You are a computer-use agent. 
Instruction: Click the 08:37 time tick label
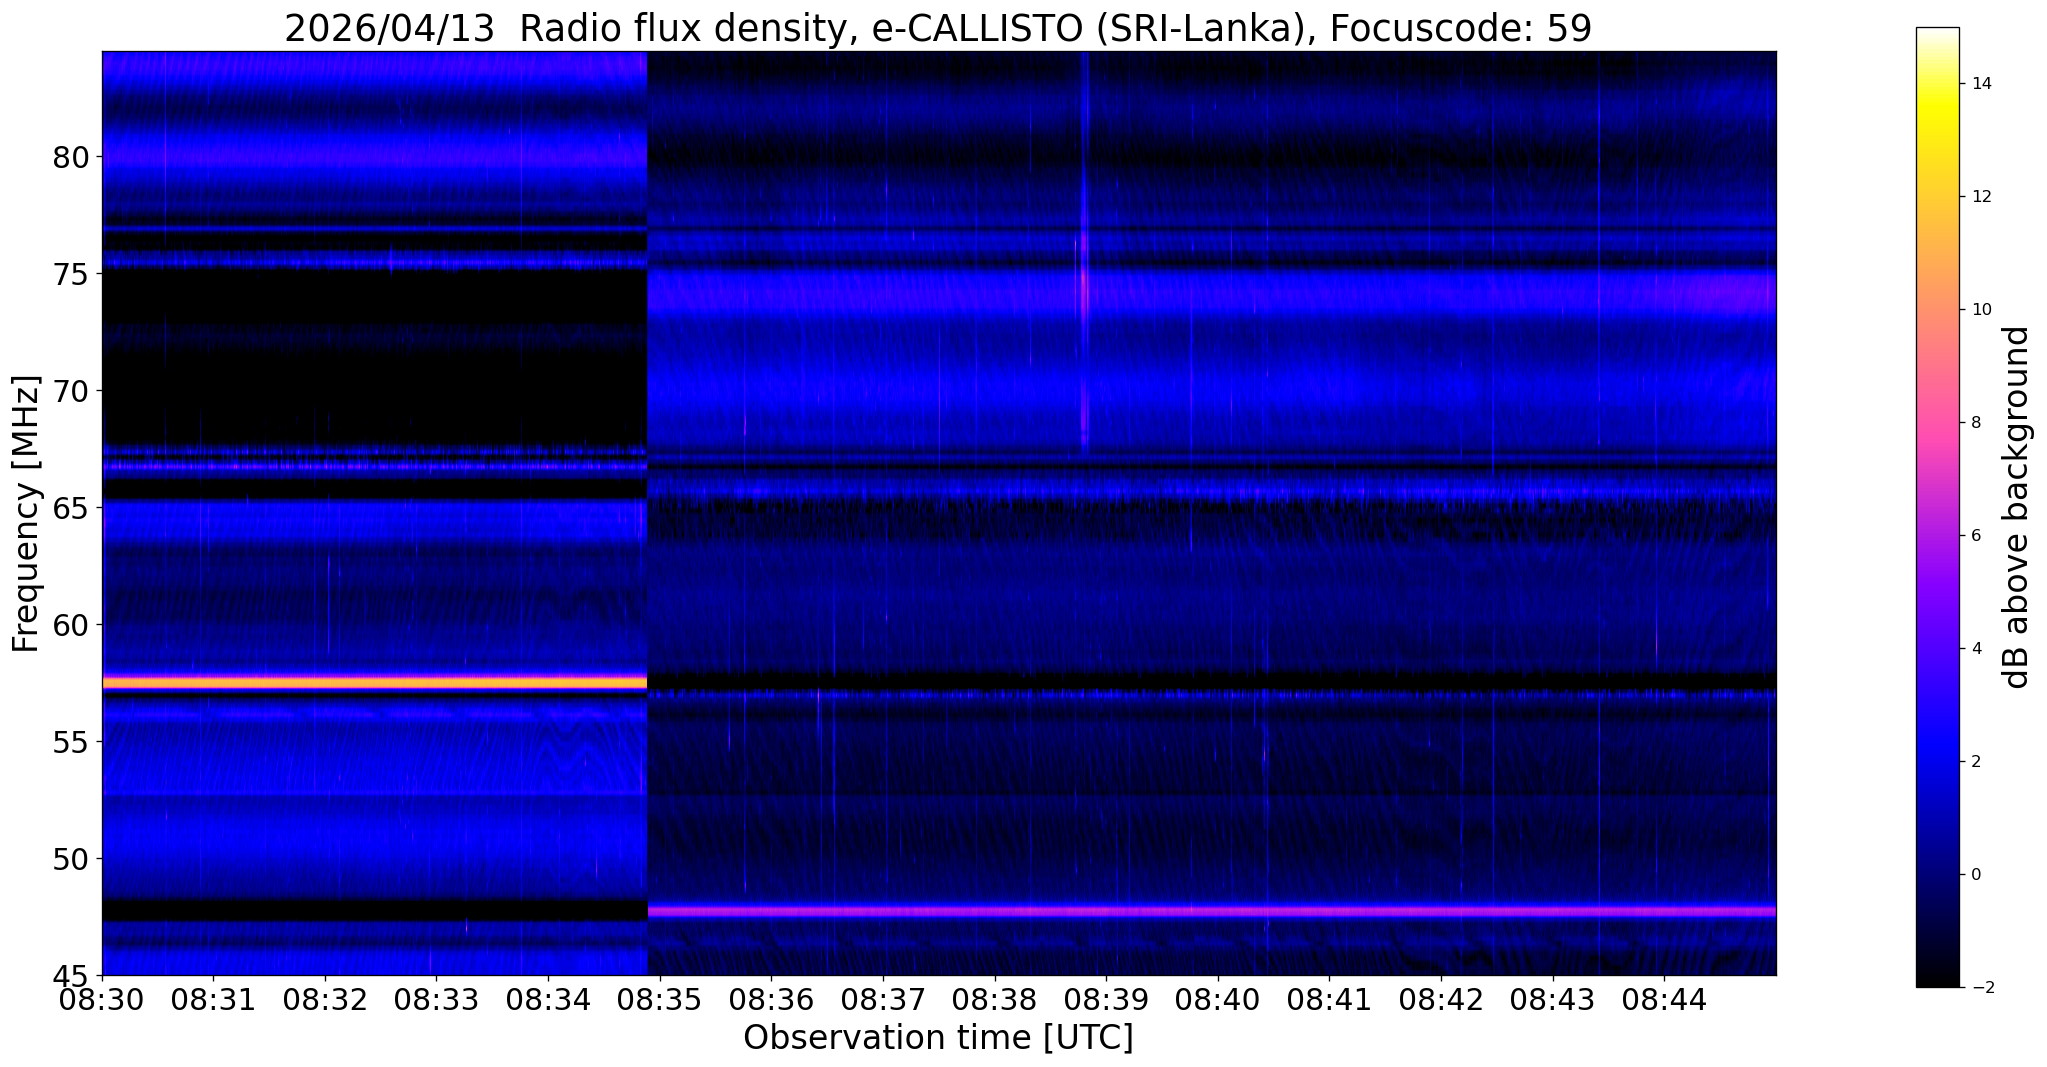coord(882,999)
